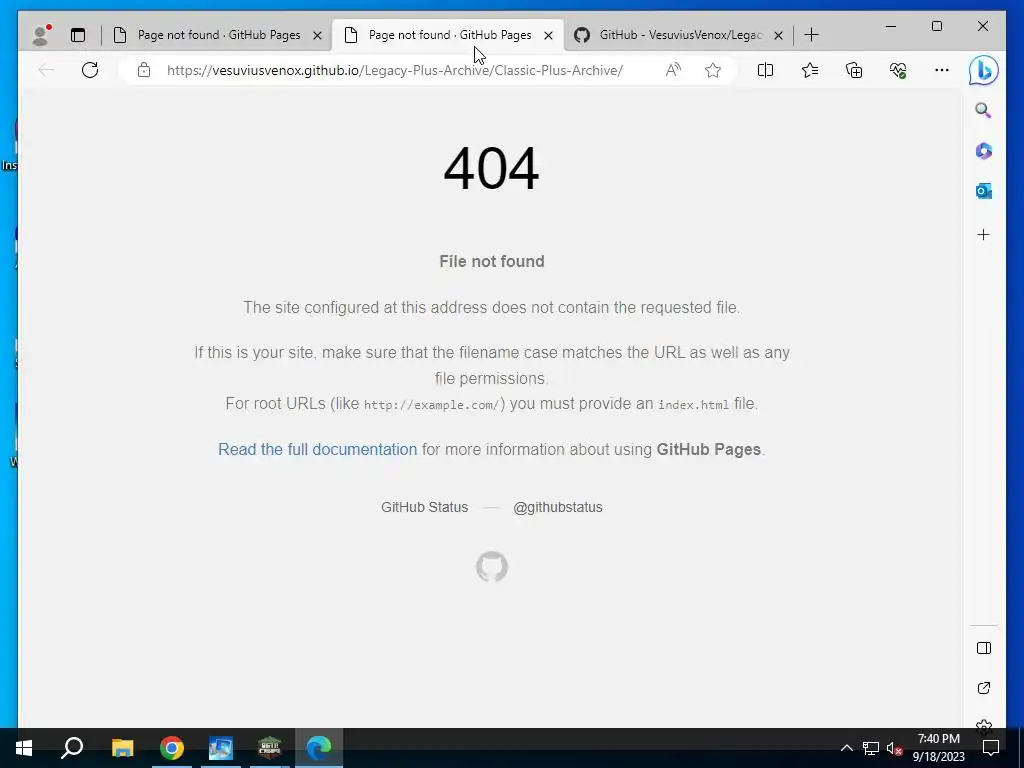The width and height of the screenshot is (1024, 768).
Task: Open Microsoft Edge taskbar icon
Action: 319,748
